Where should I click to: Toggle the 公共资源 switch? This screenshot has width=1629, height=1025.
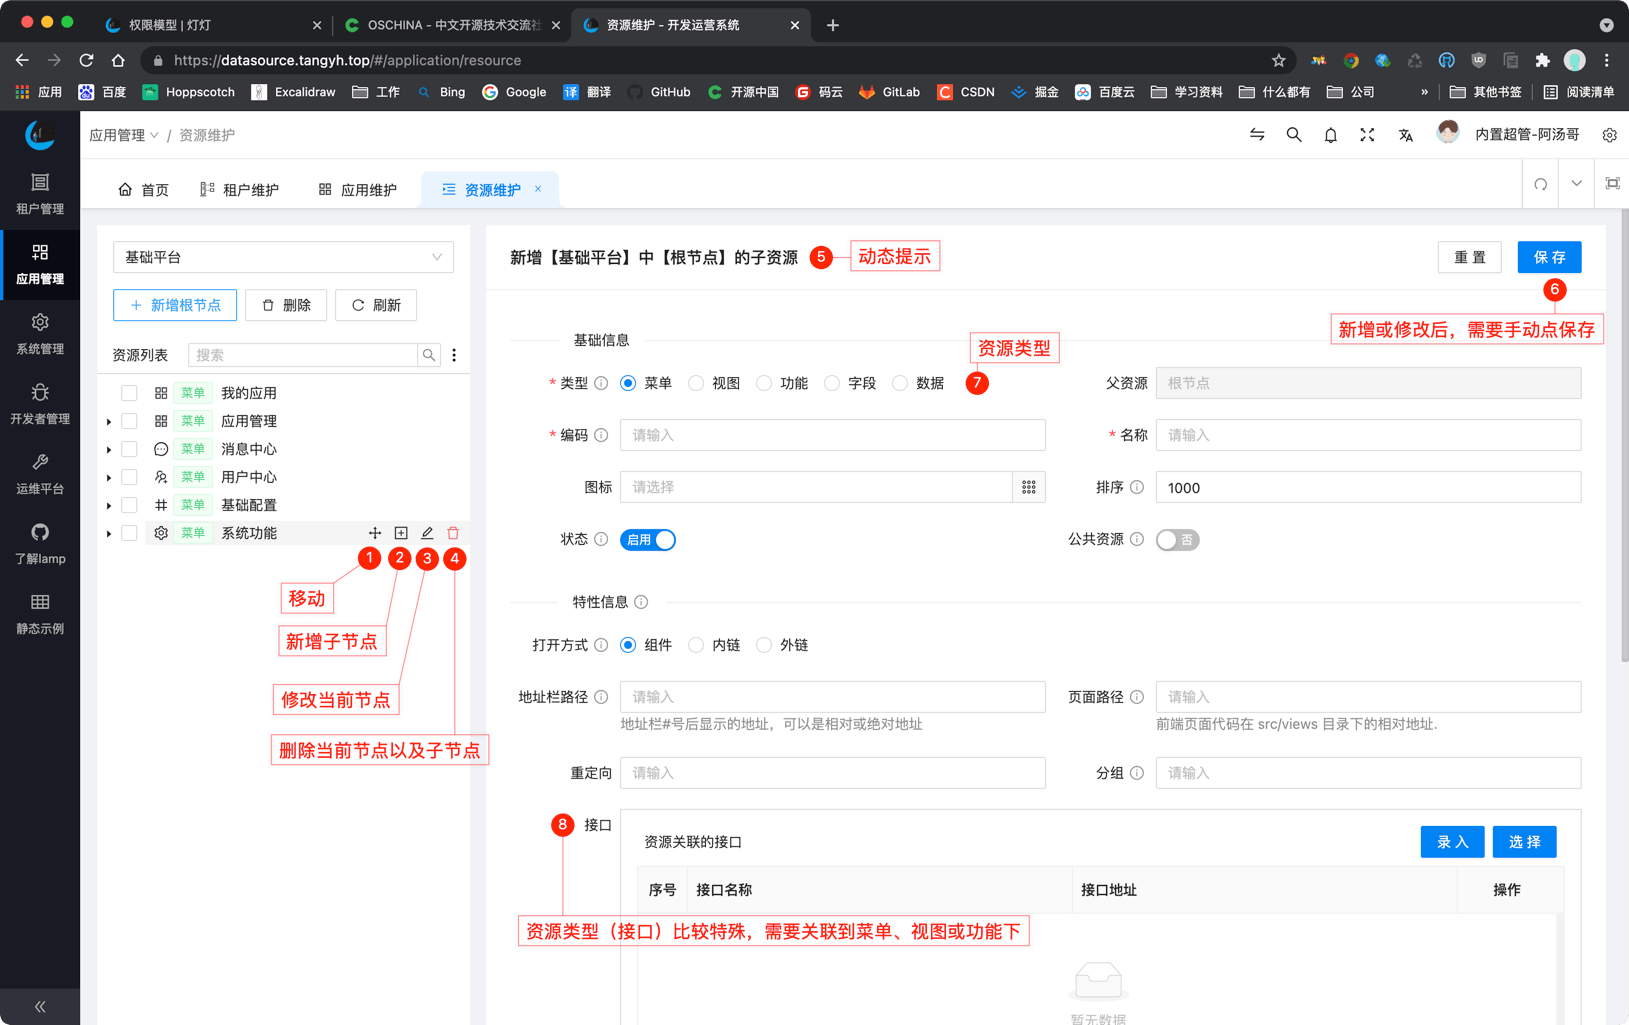click(1177, 540)
